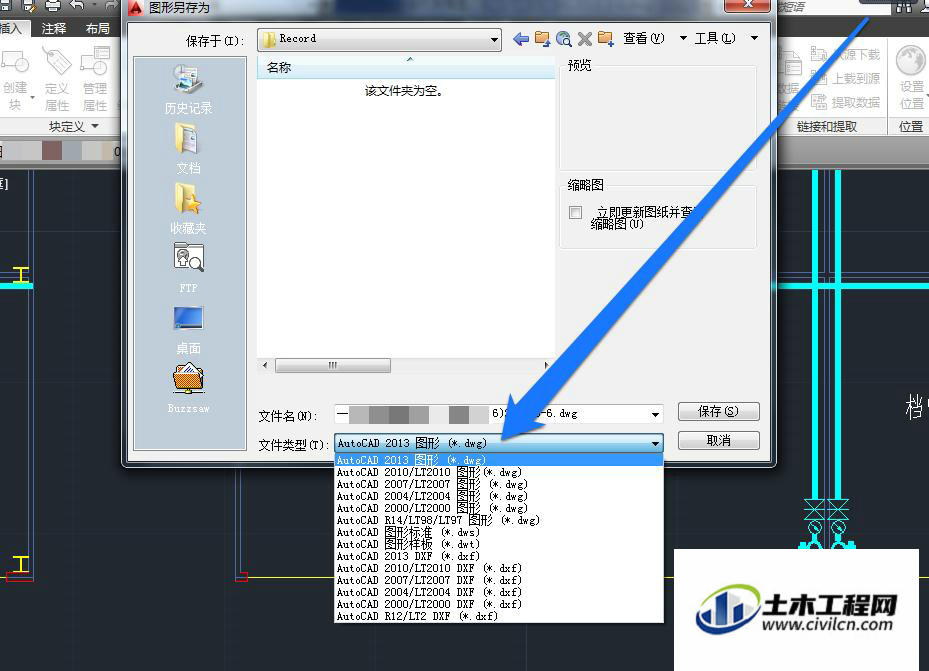Open the 历史记录 history location
929x671 pixels.
coord(188,90)
